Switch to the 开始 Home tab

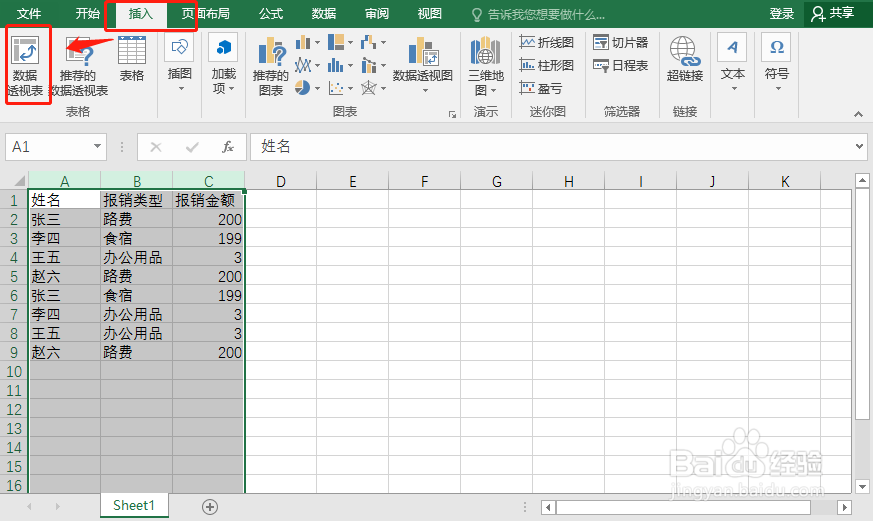click(x=87, y=13)
